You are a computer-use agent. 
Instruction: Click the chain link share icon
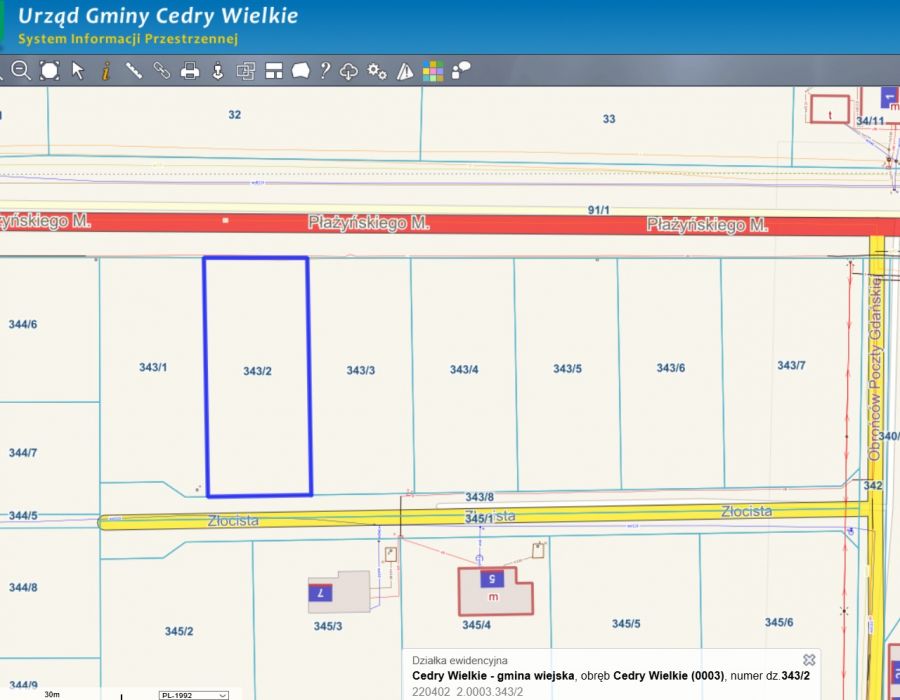pyautogui.click(x=161, y=71)
